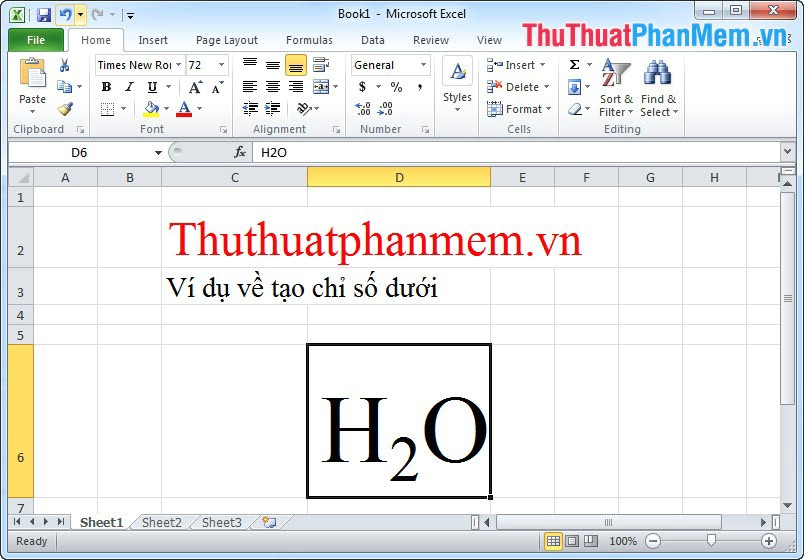
Task: Switch to Page Layout view in status bar
Action: (572, 541)
